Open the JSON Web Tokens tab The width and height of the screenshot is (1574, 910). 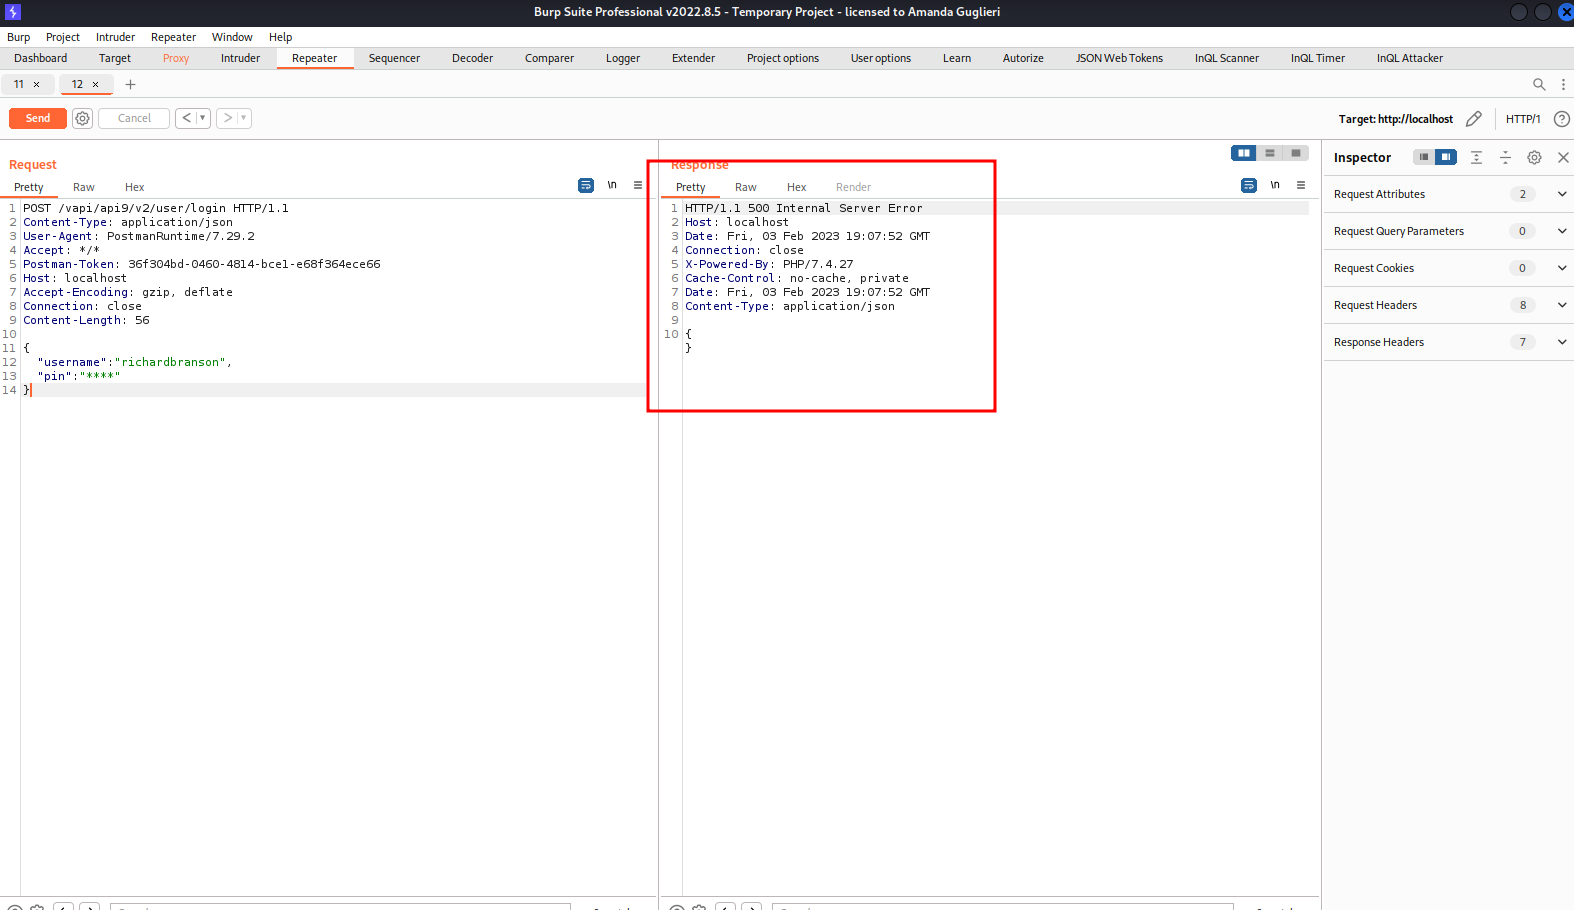pos(1119,58)
